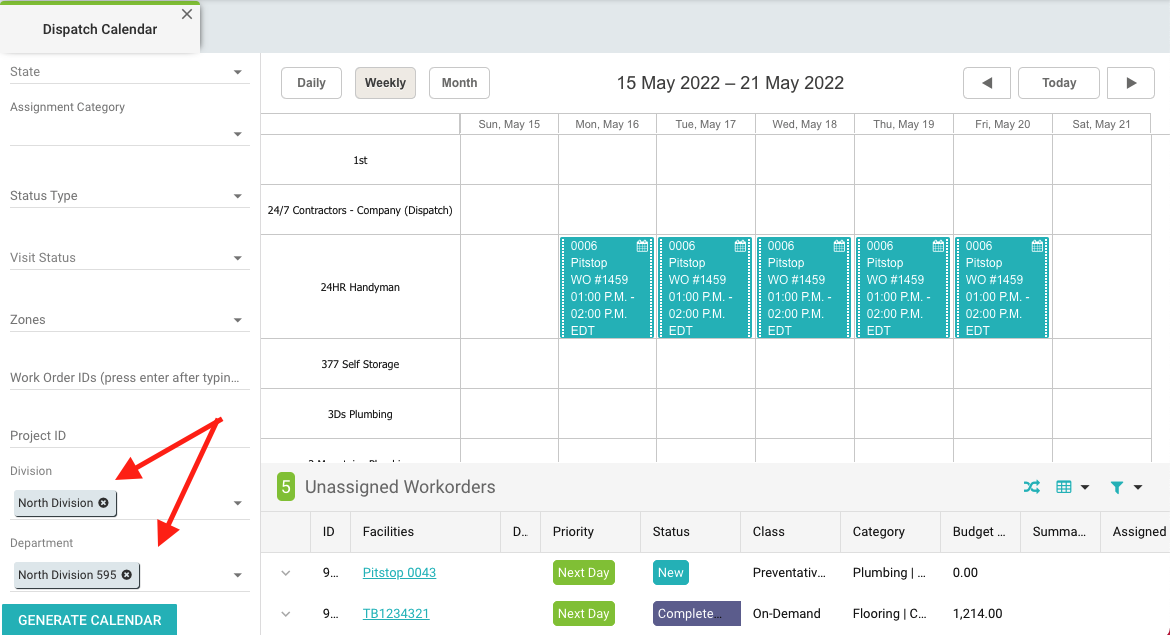This screenshot has width=1170, height=635.
Task: Open the table columns icon menu
Action: (x=1072, y=487)
